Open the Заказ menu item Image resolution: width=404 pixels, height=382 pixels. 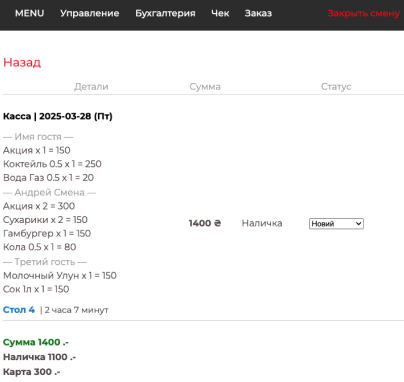pos(258,13)
